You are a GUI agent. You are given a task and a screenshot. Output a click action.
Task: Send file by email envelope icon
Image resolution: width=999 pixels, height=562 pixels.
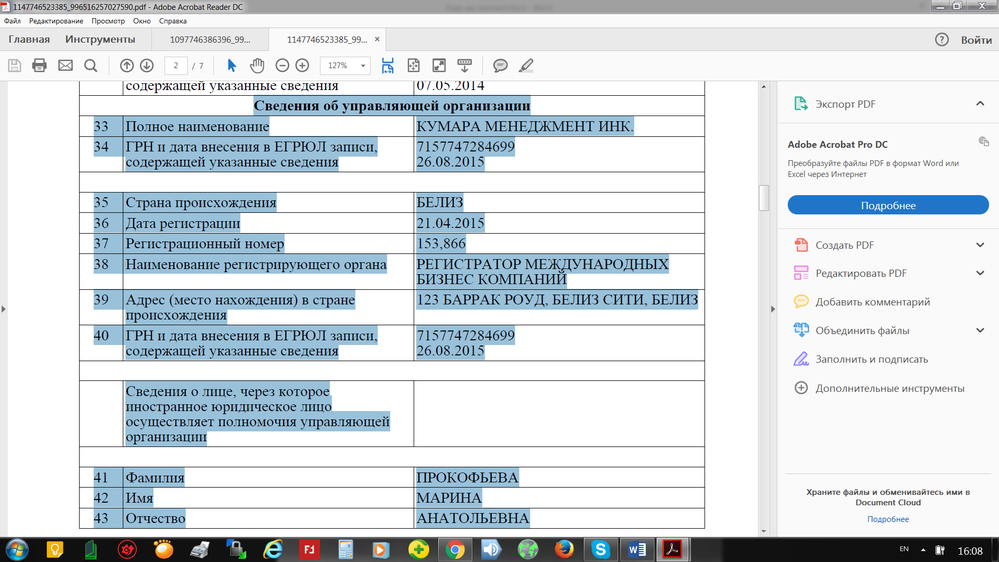[65, 66]
